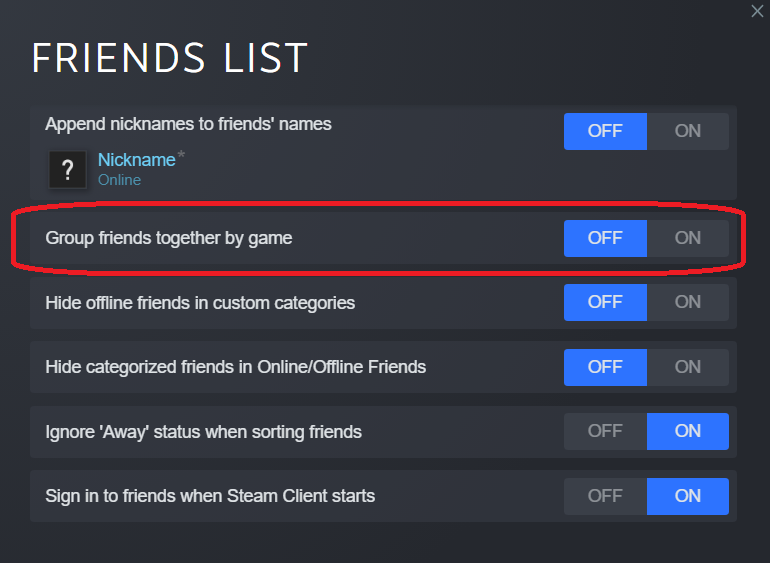Select ON for Ignore 'Away' status setting
Screen dimensions: 770x563
688,431
